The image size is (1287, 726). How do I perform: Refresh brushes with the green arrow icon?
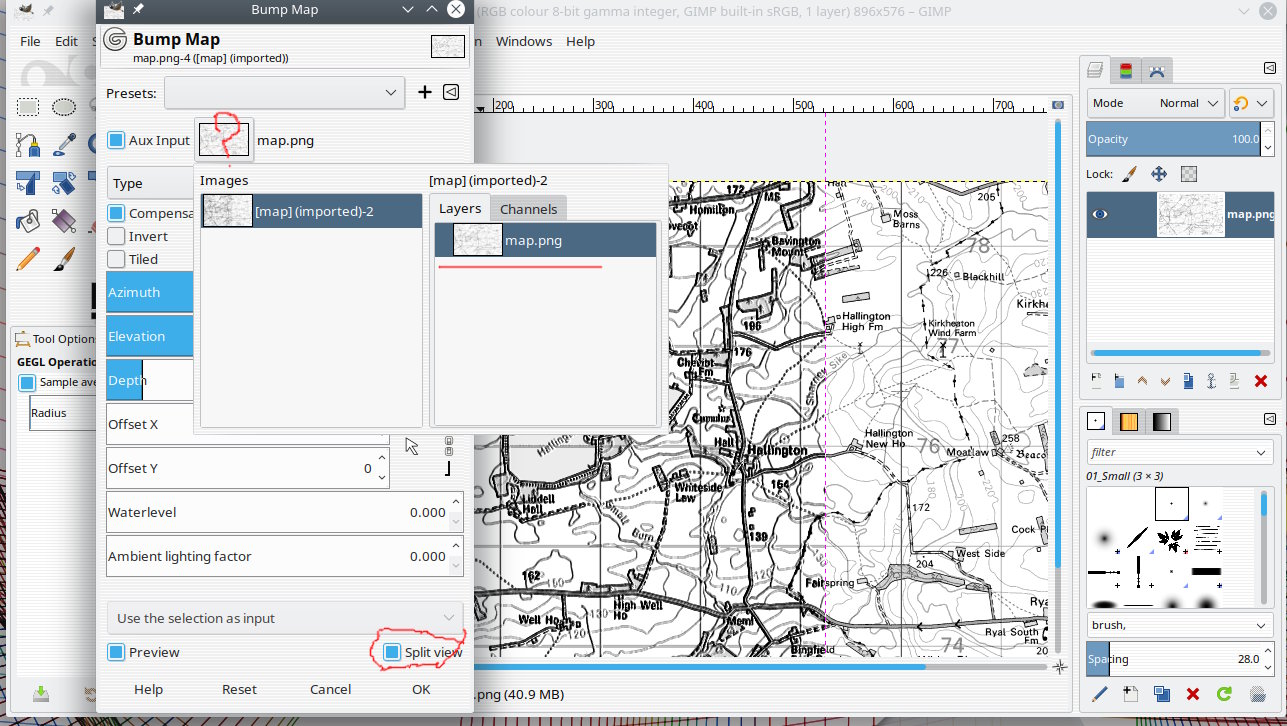1223,693
